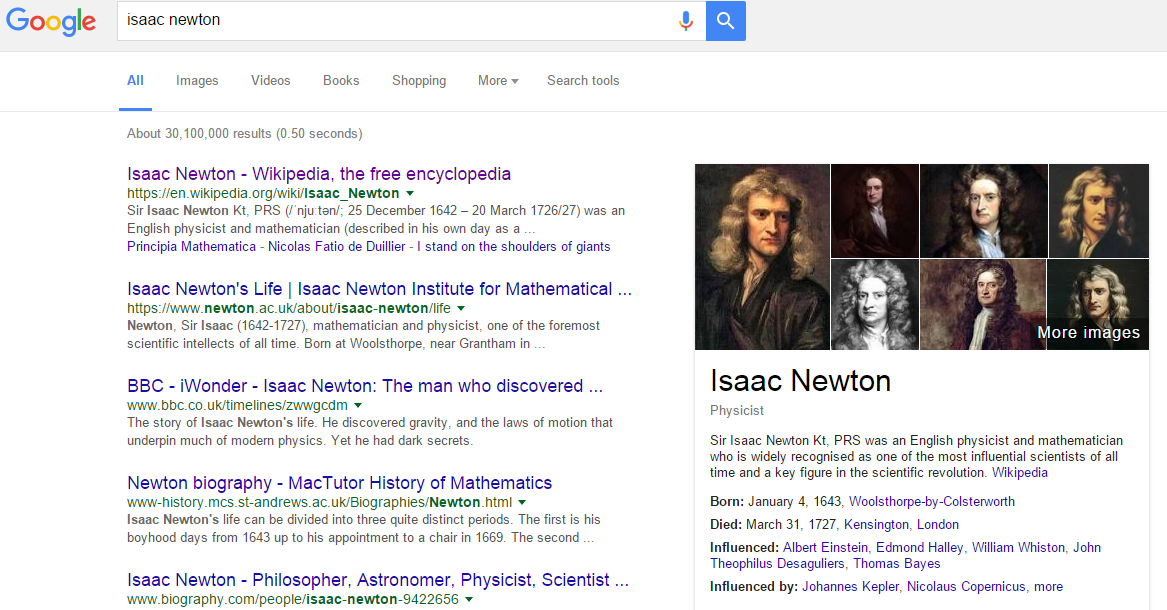The width and height of the screenshot is (1167, 610).
Task: Open the large Newton portrait thumbnail
Action: coord(762,257)
